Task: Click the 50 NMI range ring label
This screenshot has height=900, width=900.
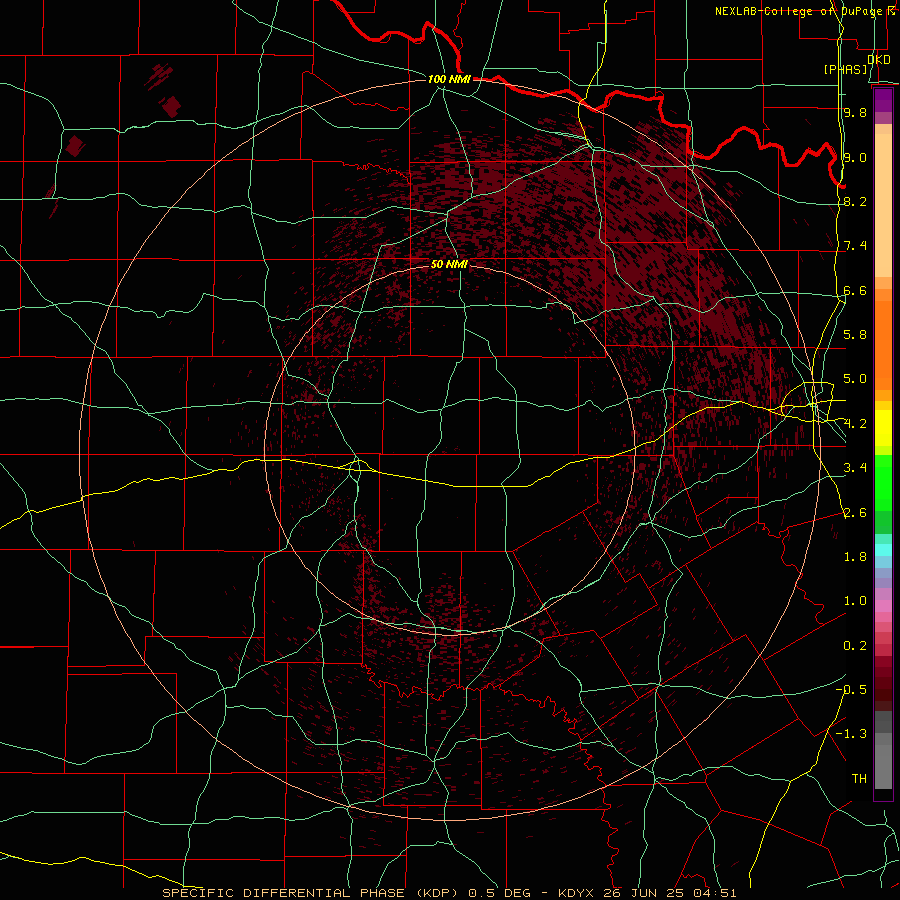Action: (449, 265)
